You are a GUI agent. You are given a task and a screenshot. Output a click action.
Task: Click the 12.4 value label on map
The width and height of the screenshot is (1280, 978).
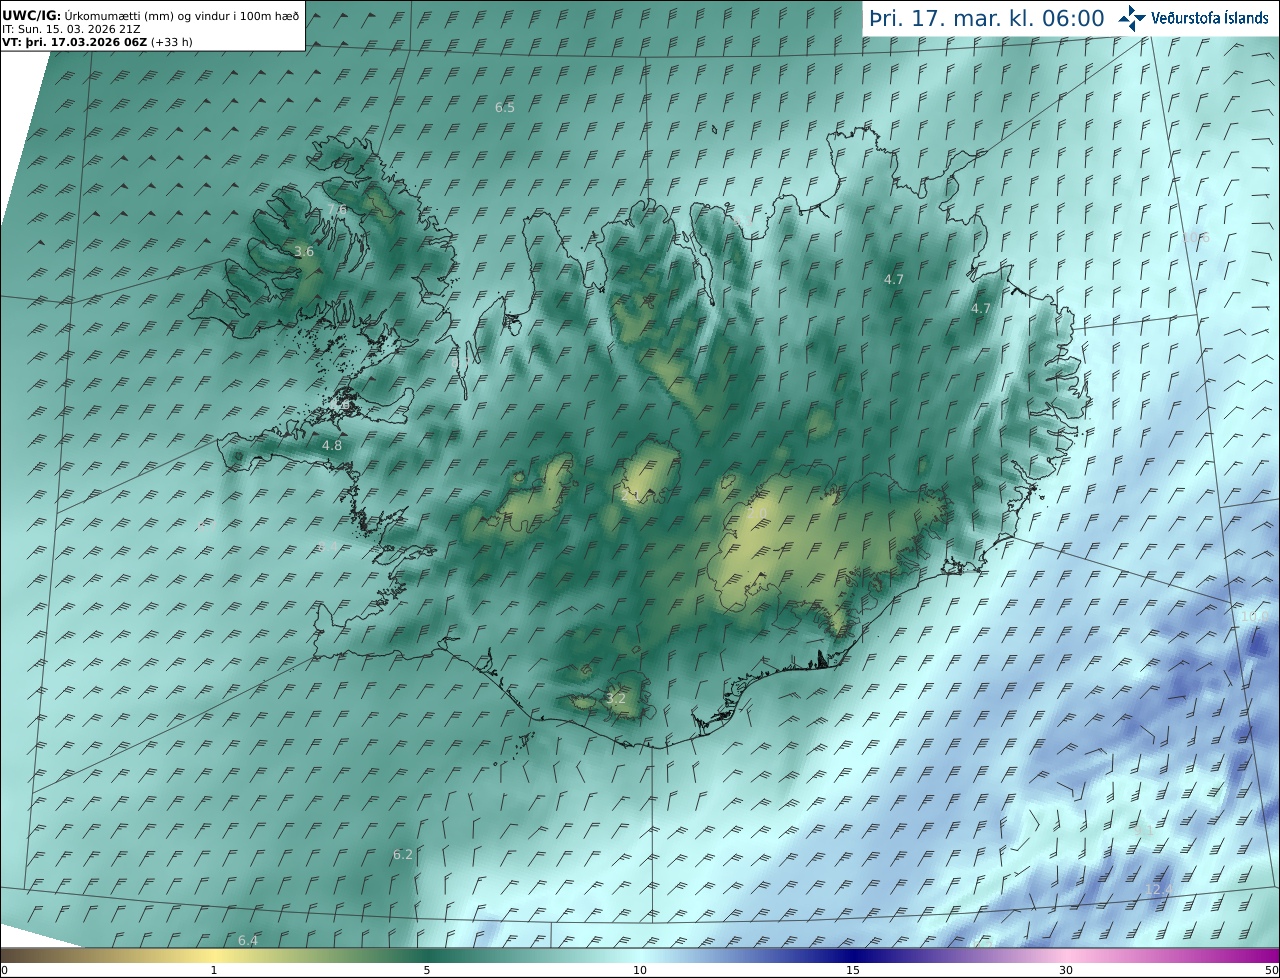[1158, 889]
